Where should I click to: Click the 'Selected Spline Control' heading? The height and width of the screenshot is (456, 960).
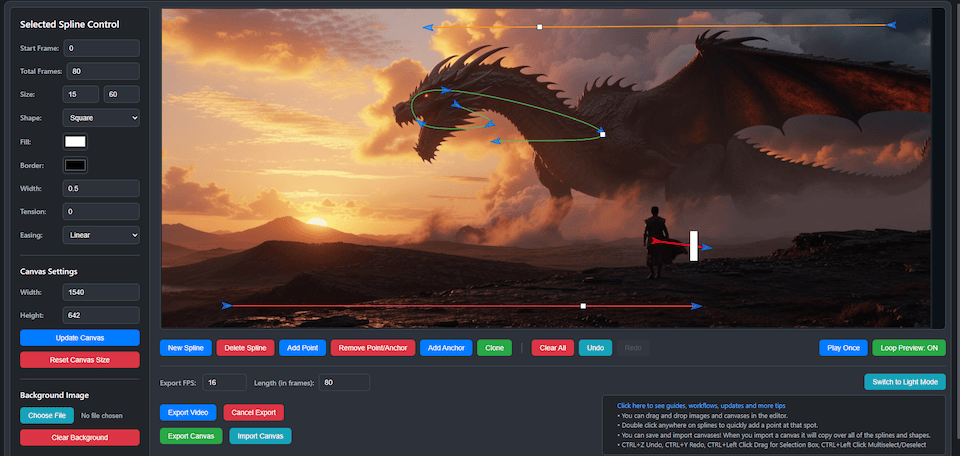(70, 24)
